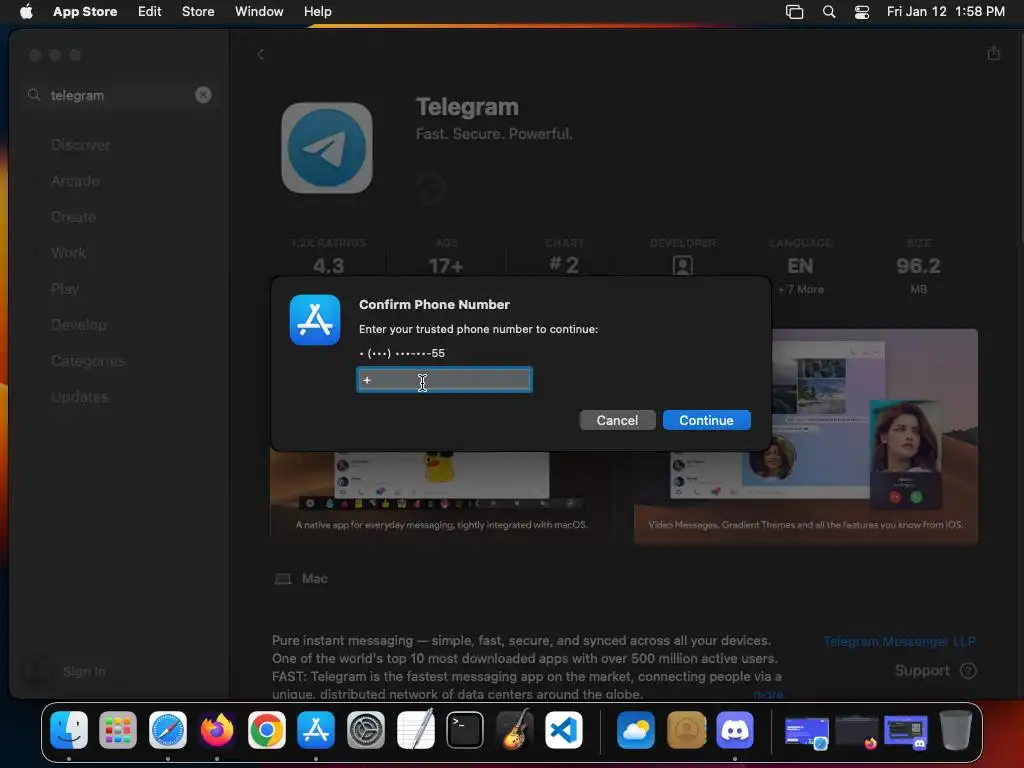
Task: Open the Support link
Action: coord(935,671)
